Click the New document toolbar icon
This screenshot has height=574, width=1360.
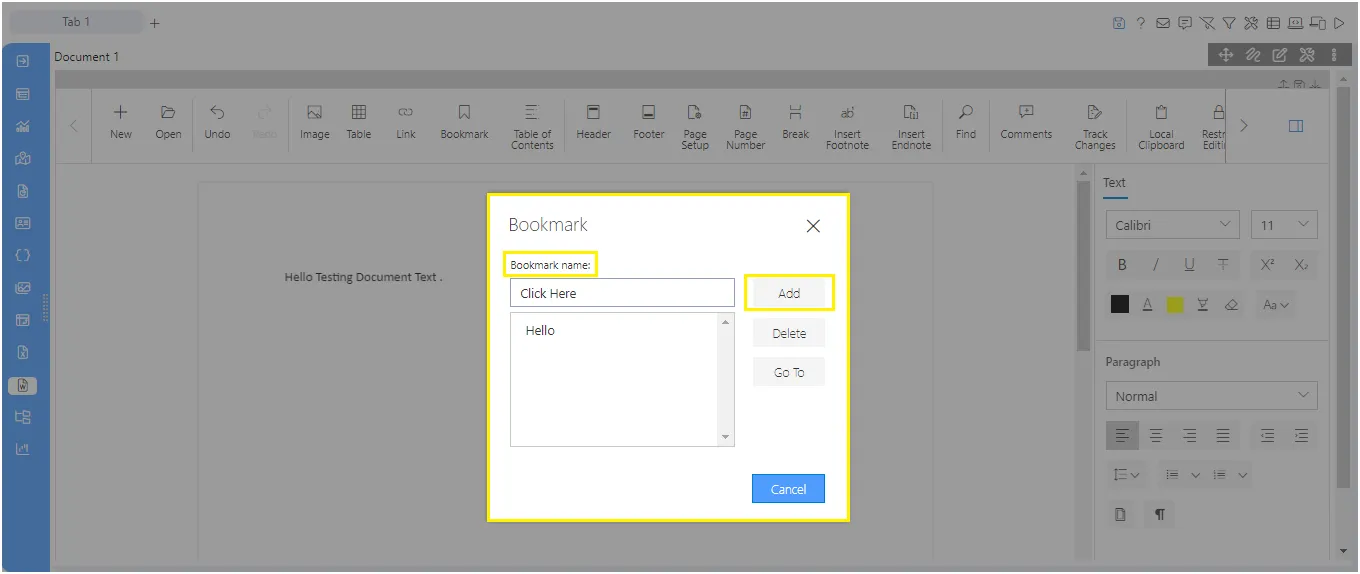coord(121,124)
